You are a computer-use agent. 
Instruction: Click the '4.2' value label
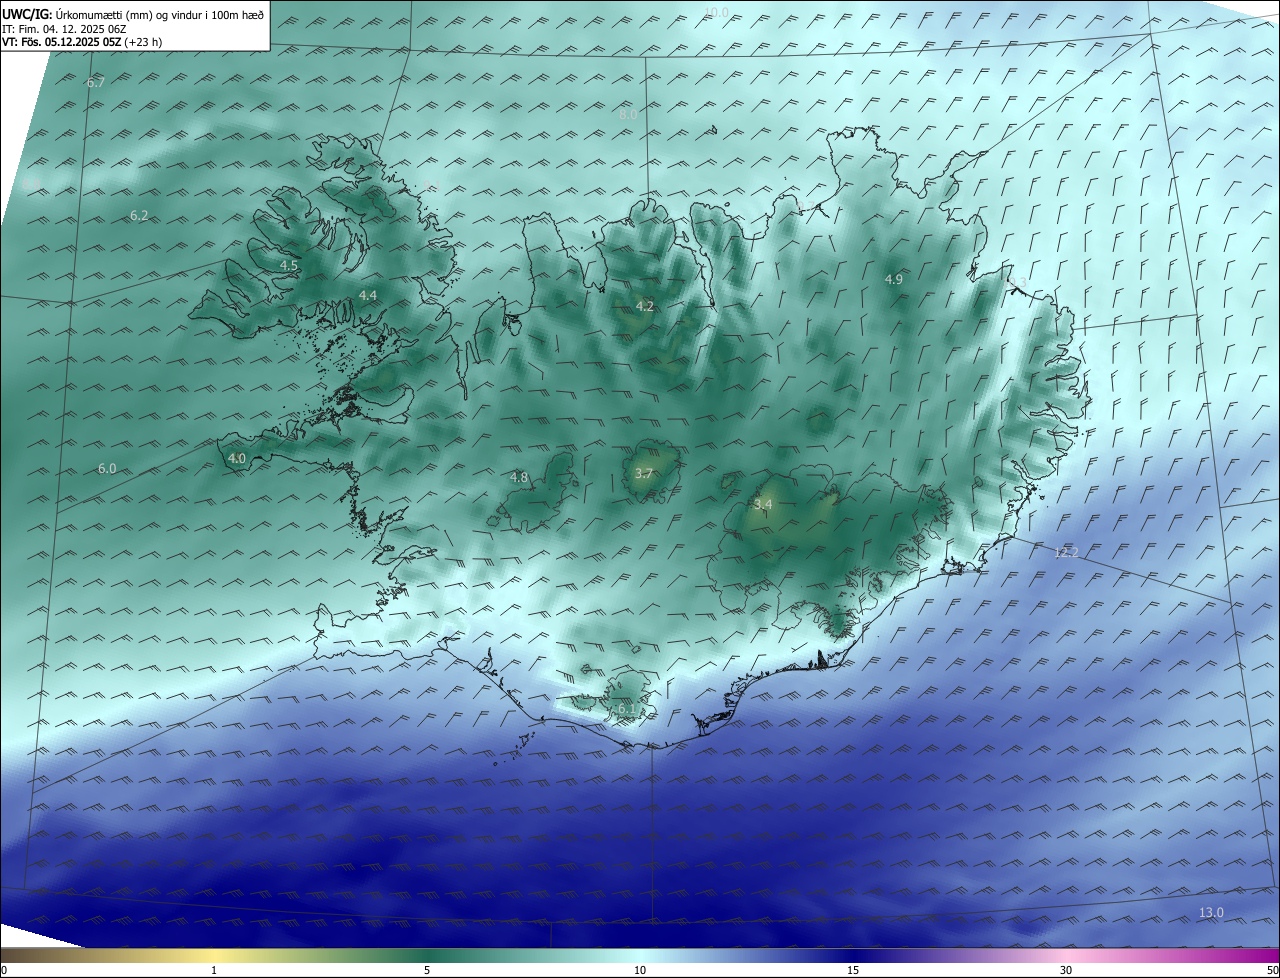pyautogui.click(x=645, y=306)
